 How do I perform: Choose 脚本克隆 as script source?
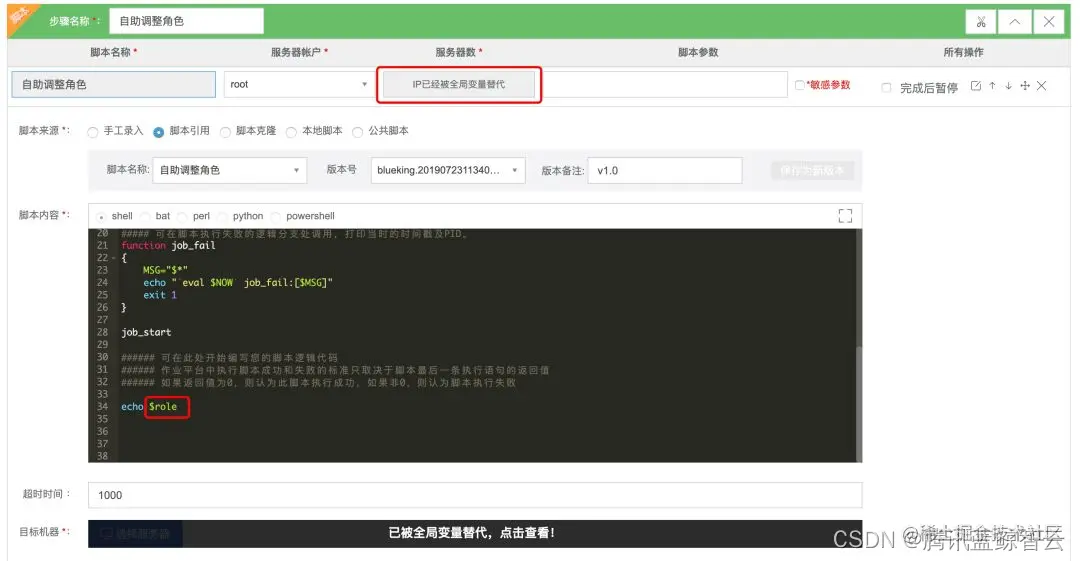(225, 132)
